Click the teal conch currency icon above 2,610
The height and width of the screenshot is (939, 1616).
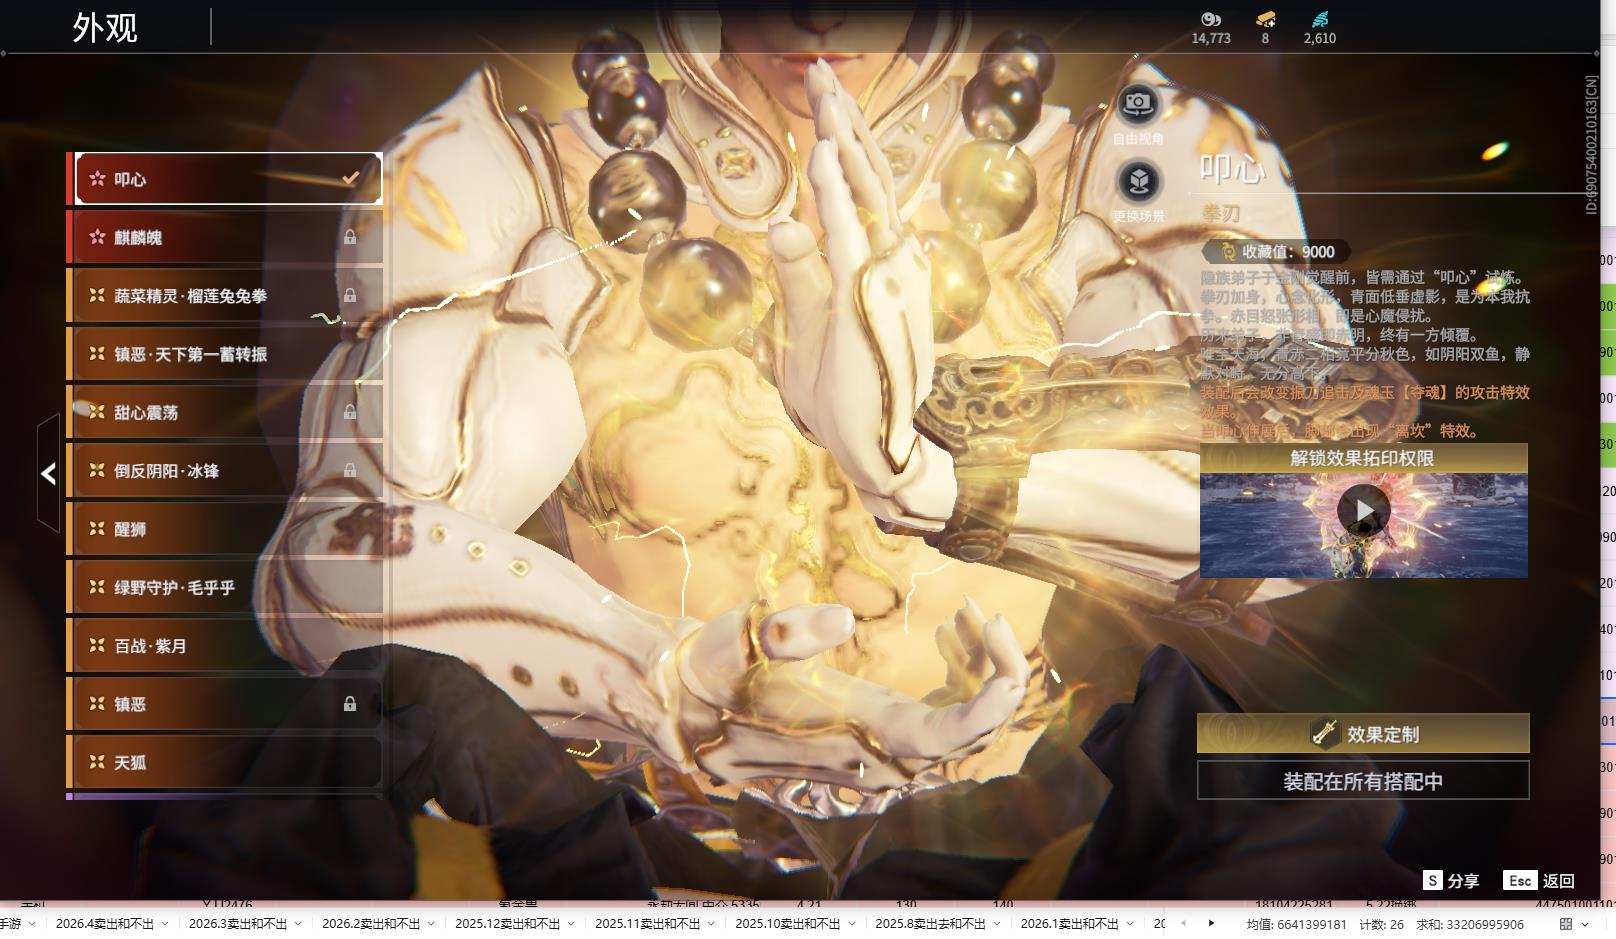(1320, 19)
